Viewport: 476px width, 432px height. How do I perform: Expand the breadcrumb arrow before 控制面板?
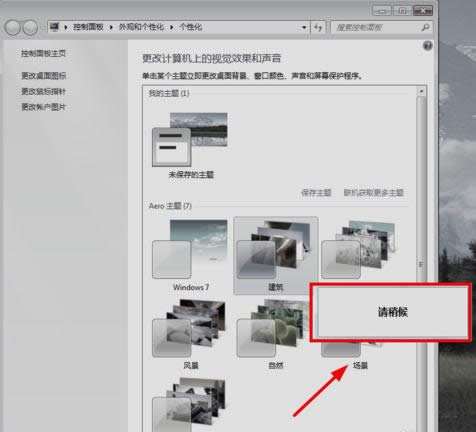tap(66, 27)
